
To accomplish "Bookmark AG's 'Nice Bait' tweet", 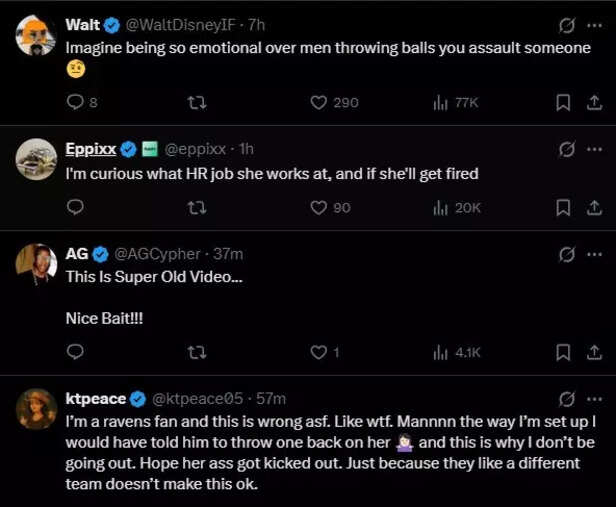I will [x=563, y=352].
